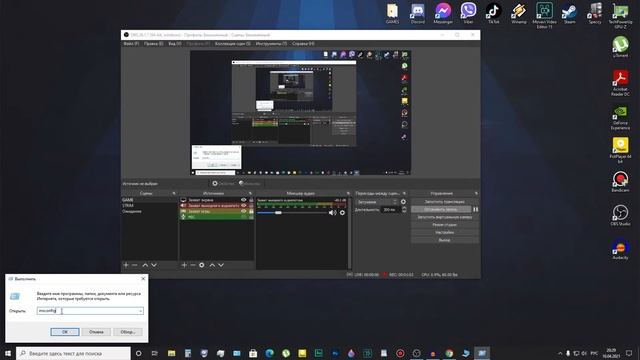Open the Speccy desktop shortcut
Screen dimensions: 640x360
595,13
